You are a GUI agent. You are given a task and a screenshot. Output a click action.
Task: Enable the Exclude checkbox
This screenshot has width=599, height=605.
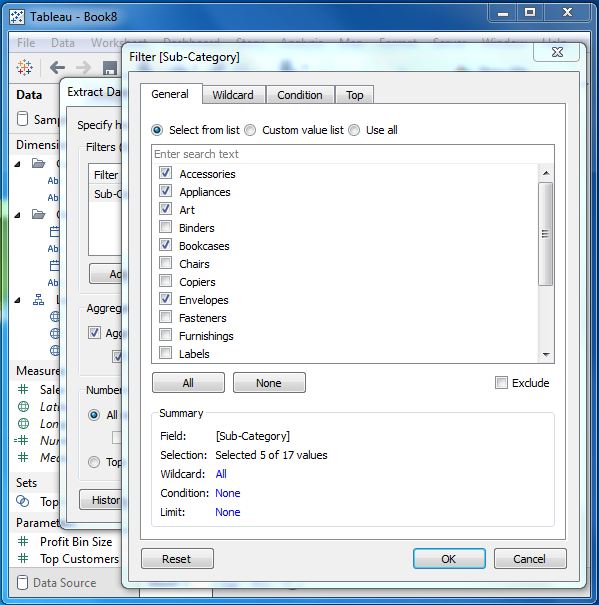click(501, 383)
